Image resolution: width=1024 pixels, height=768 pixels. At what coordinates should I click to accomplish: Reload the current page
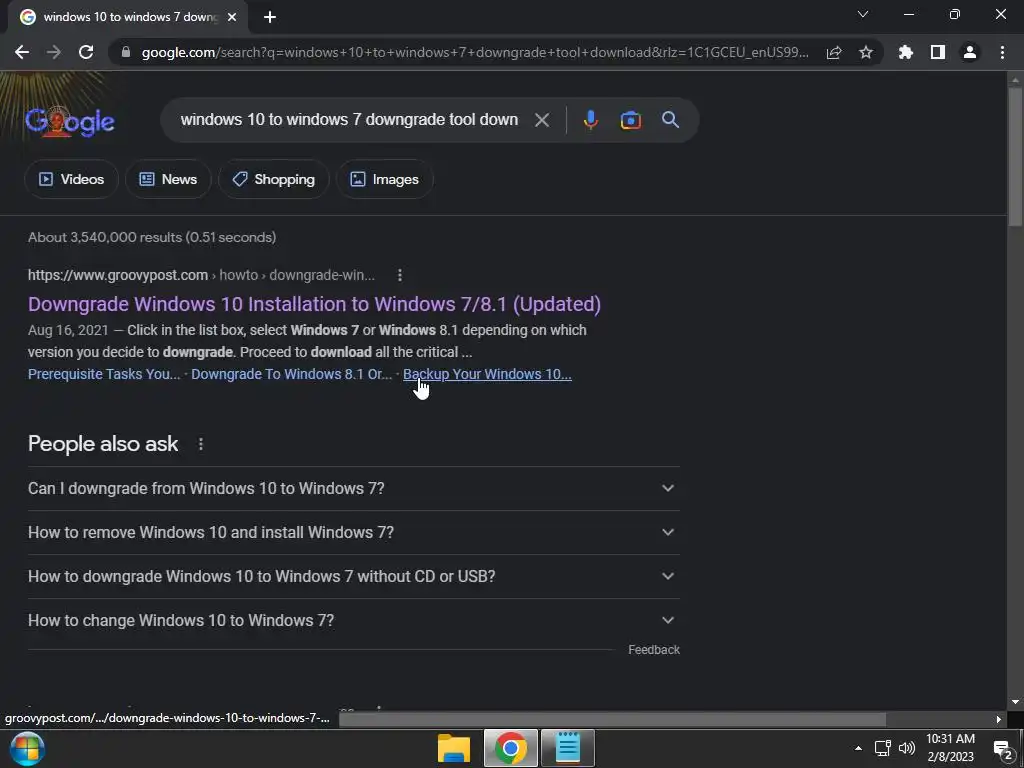(86, 52)
